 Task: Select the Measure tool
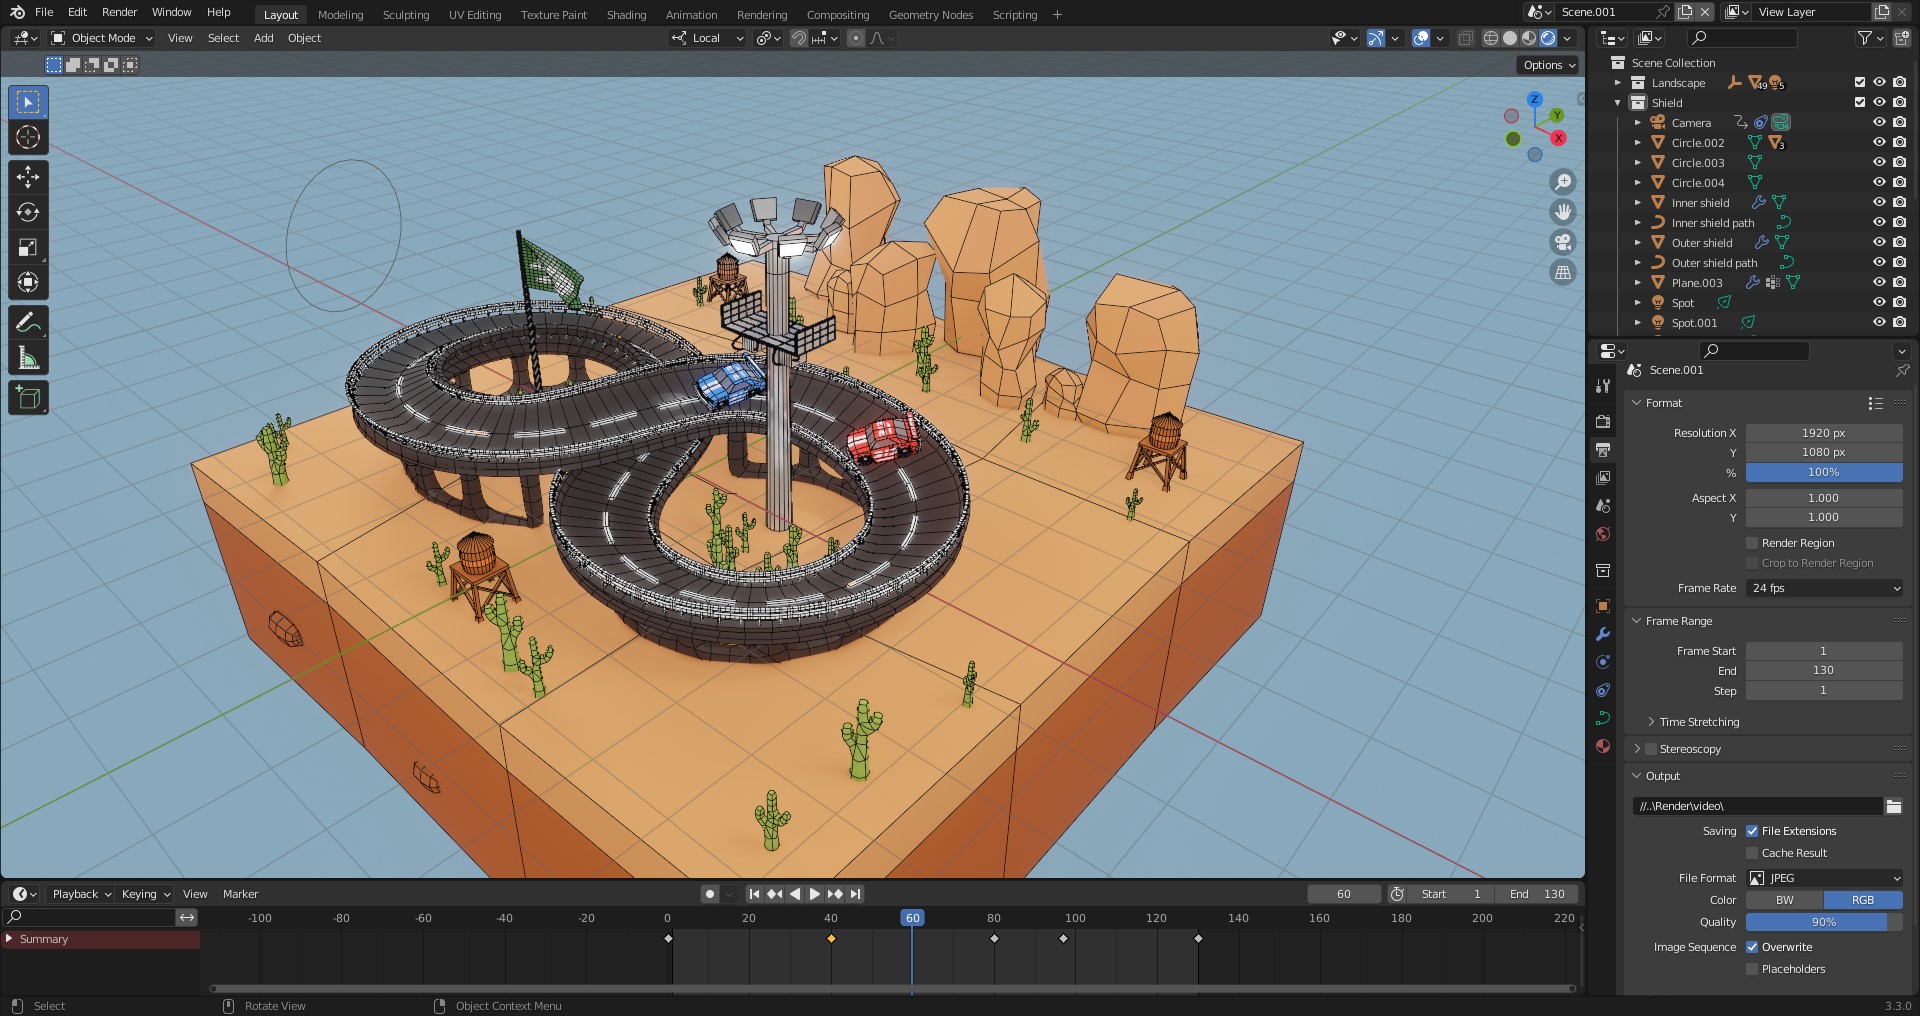coord(28,356)
